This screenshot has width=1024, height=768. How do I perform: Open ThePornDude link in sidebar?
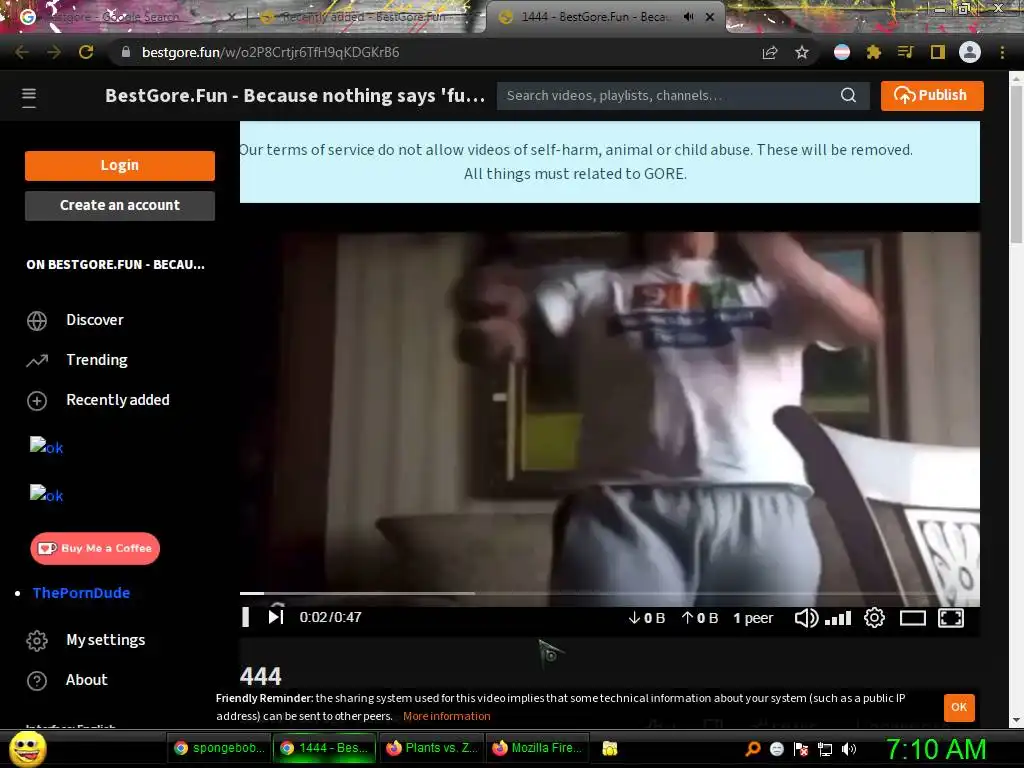tap(81, 592)
